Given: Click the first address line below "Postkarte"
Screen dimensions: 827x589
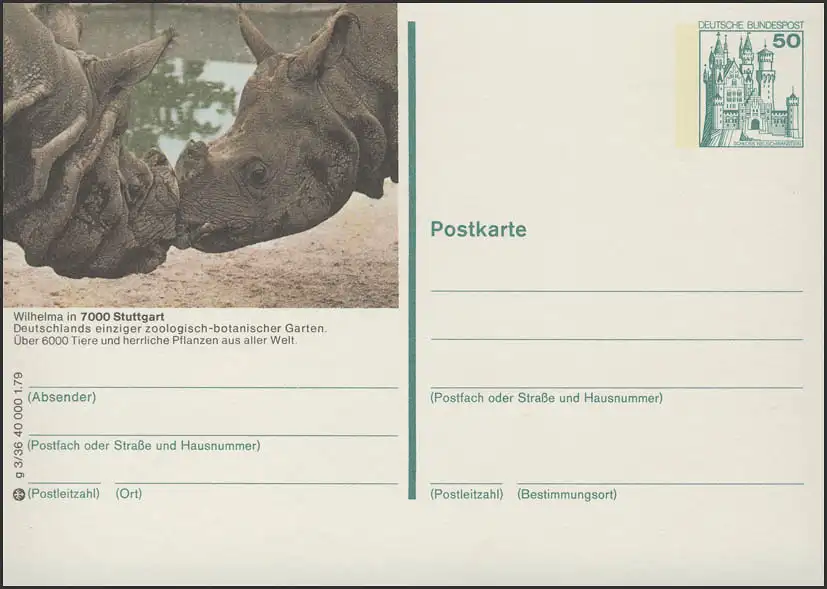Looking at the screenshot, I should pyautogui.click(x=616, y=290).
